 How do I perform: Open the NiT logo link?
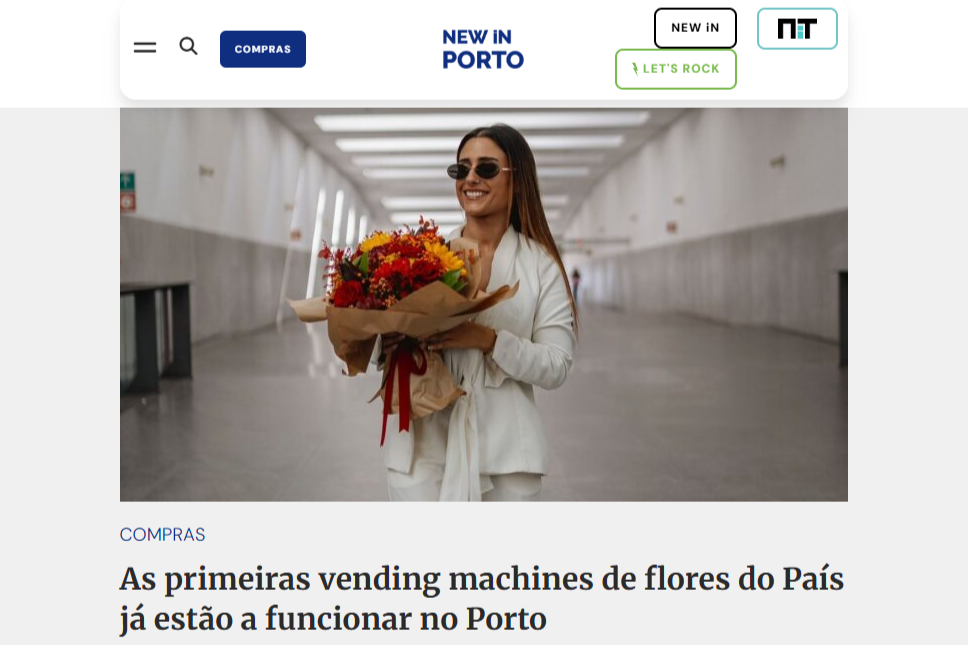click(x=797, y=28)
